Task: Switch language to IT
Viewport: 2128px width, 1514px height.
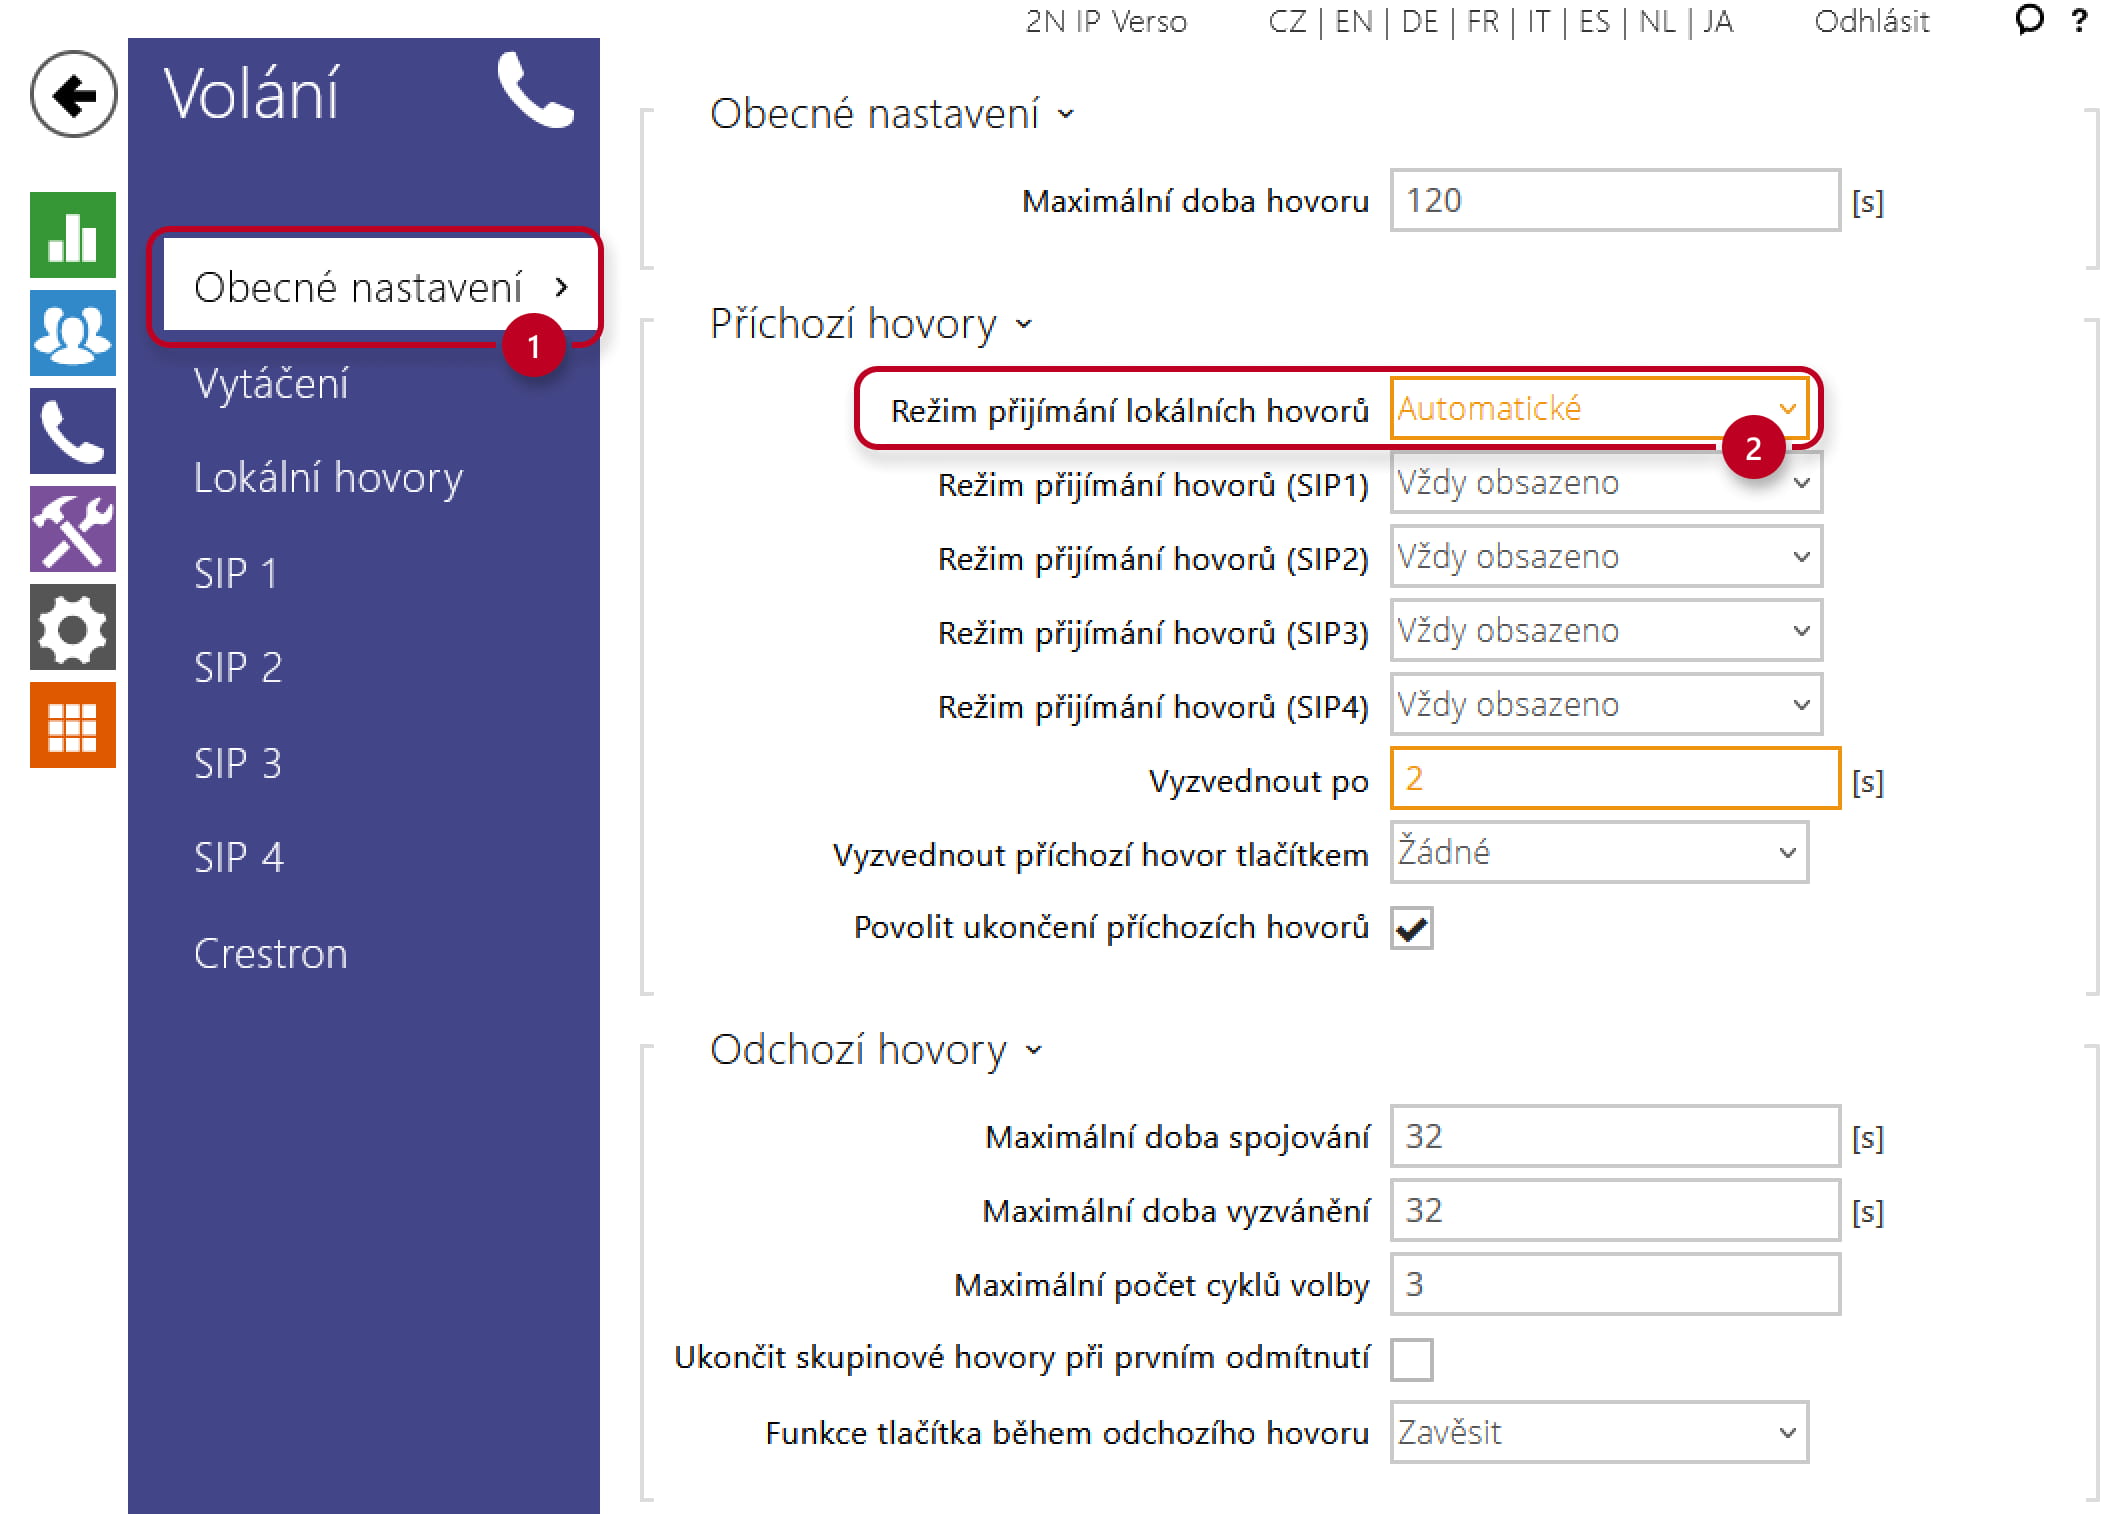Action: (1538, 21)
